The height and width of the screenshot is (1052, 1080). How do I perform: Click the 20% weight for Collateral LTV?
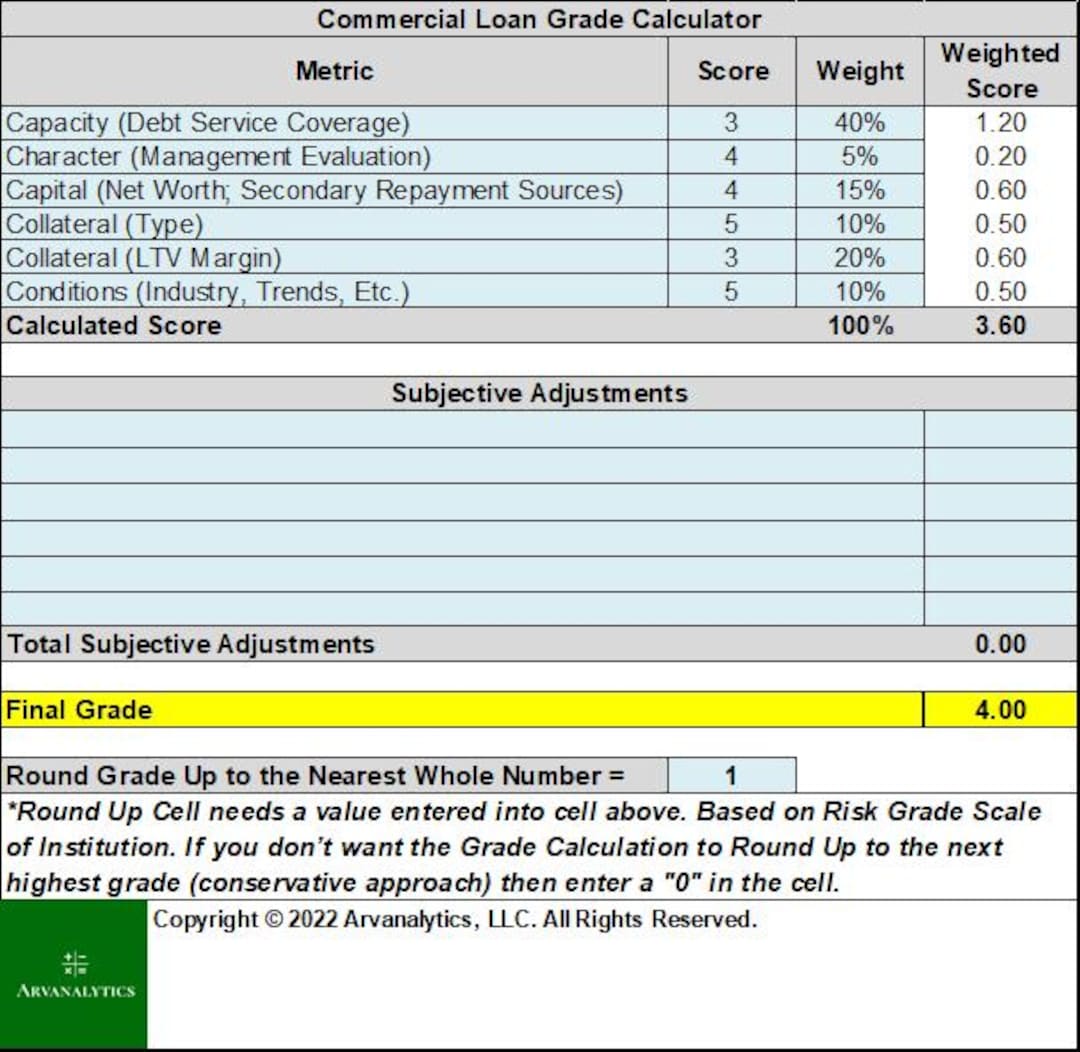(x=860, y=258)
